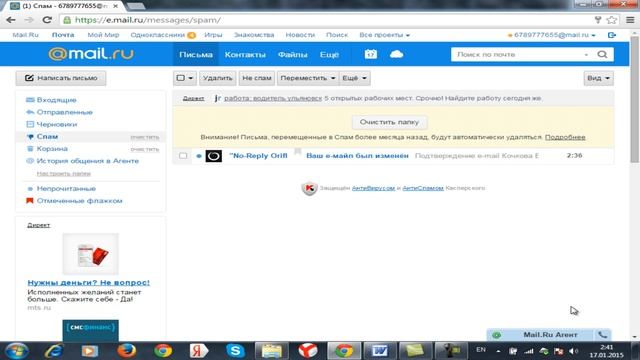The image size is (640, 360).
Task: Open ad link Нужны деньги? Не вопрос!
Action: 89,282
